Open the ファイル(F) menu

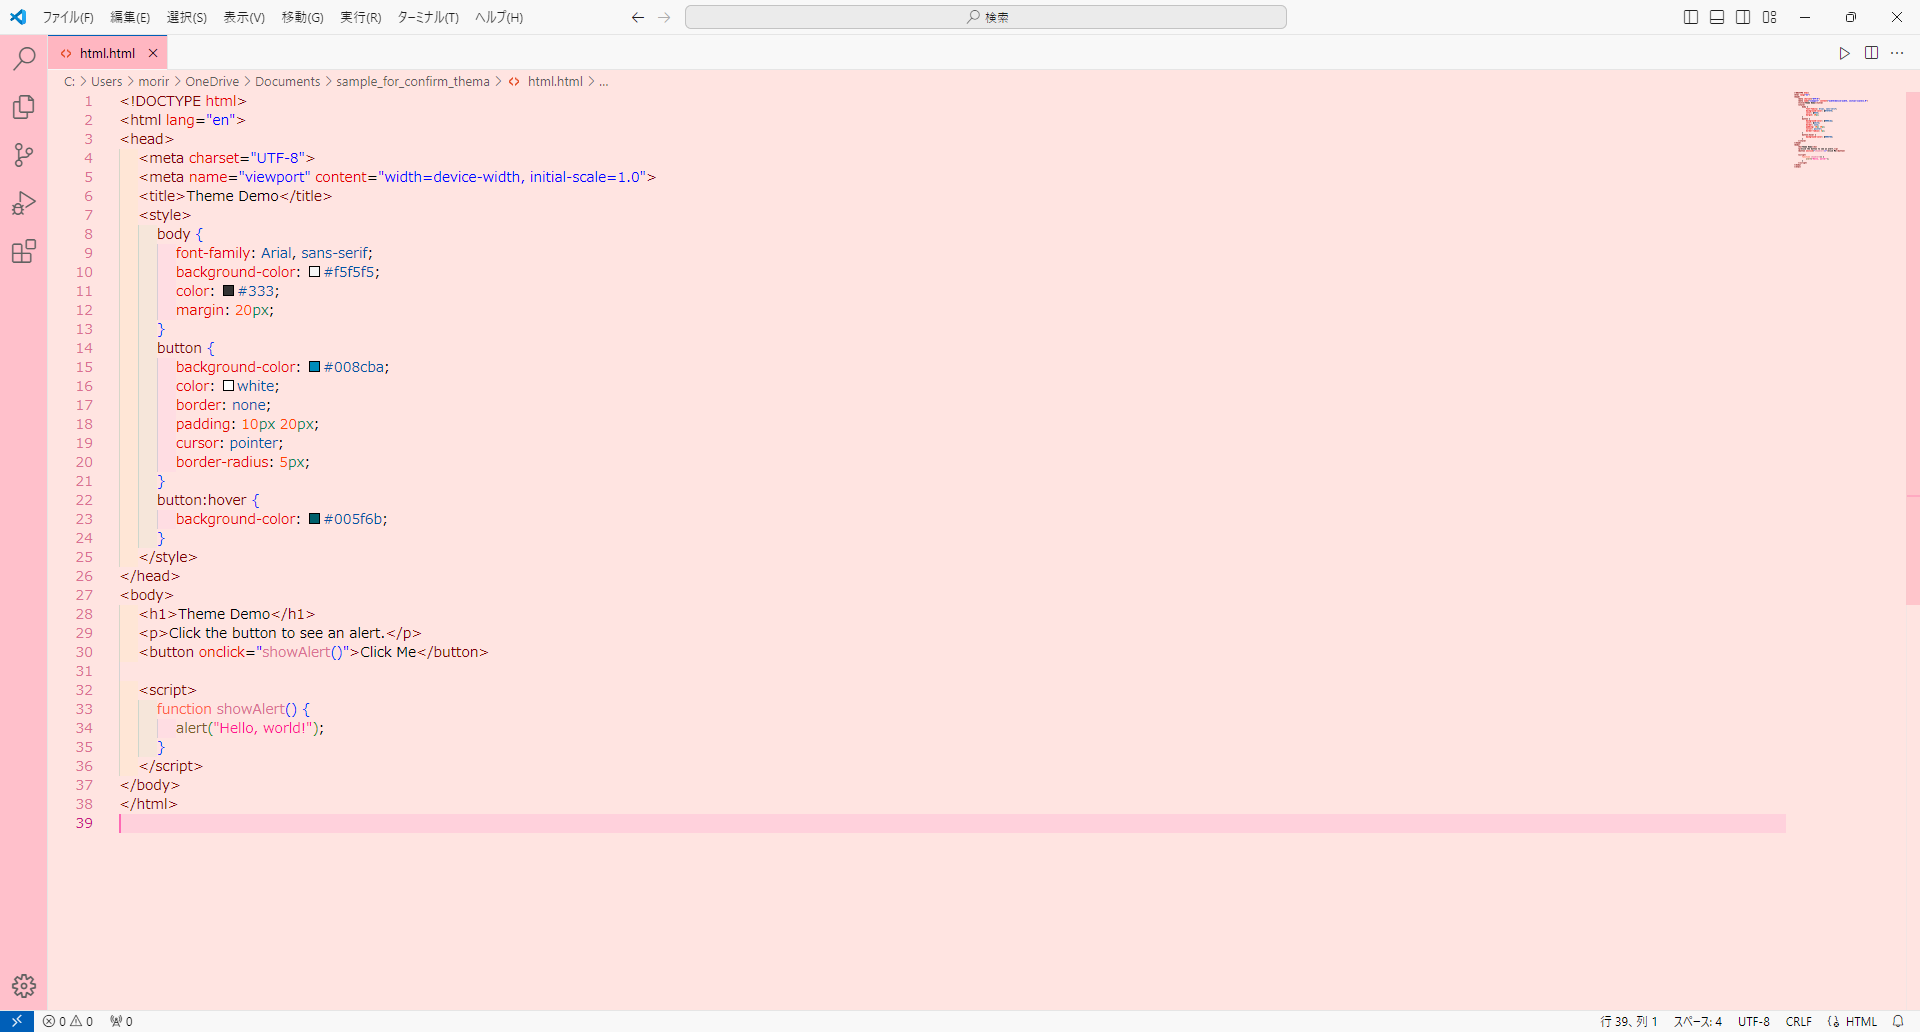click(x=68, y=17)
